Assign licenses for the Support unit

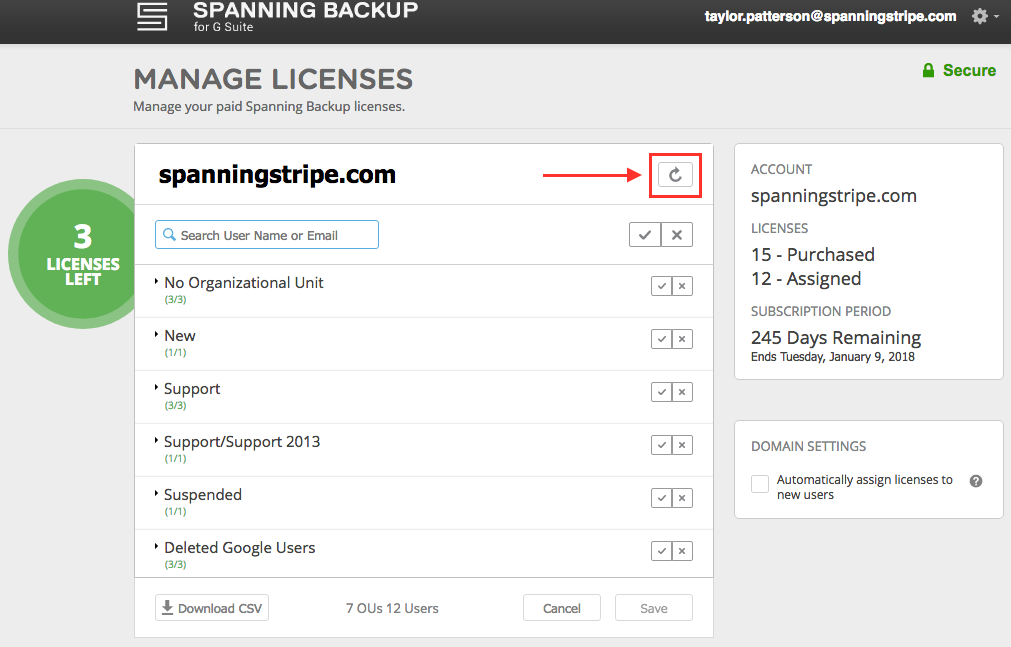(x=662, y=392)
